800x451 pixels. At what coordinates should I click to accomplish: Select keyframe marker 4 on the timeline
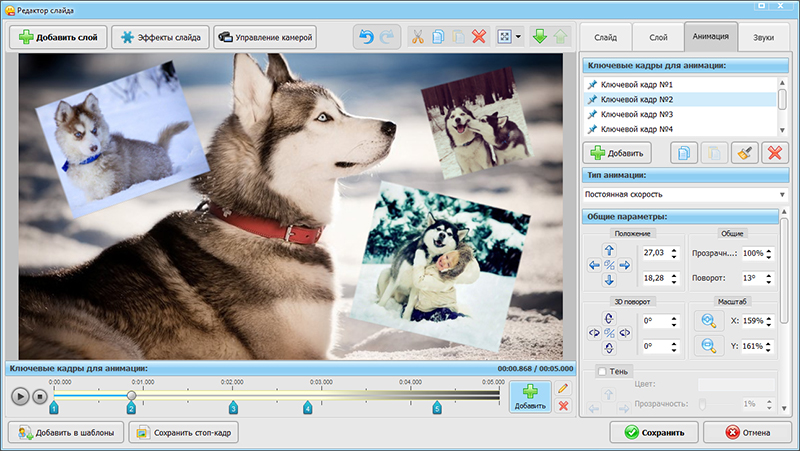click(308, 408)
